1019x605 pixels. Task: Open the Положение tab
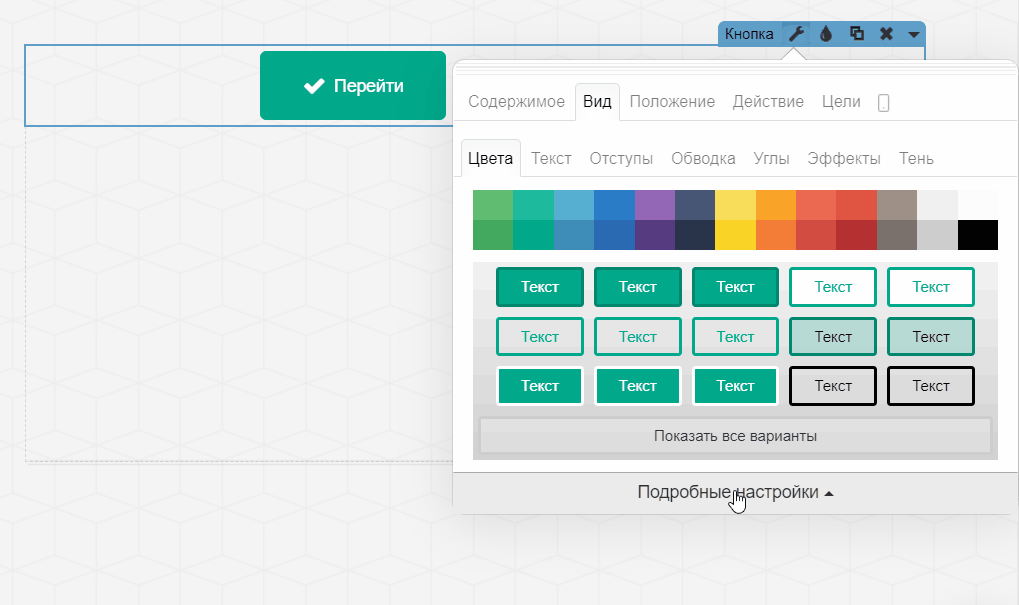point(672,102)
